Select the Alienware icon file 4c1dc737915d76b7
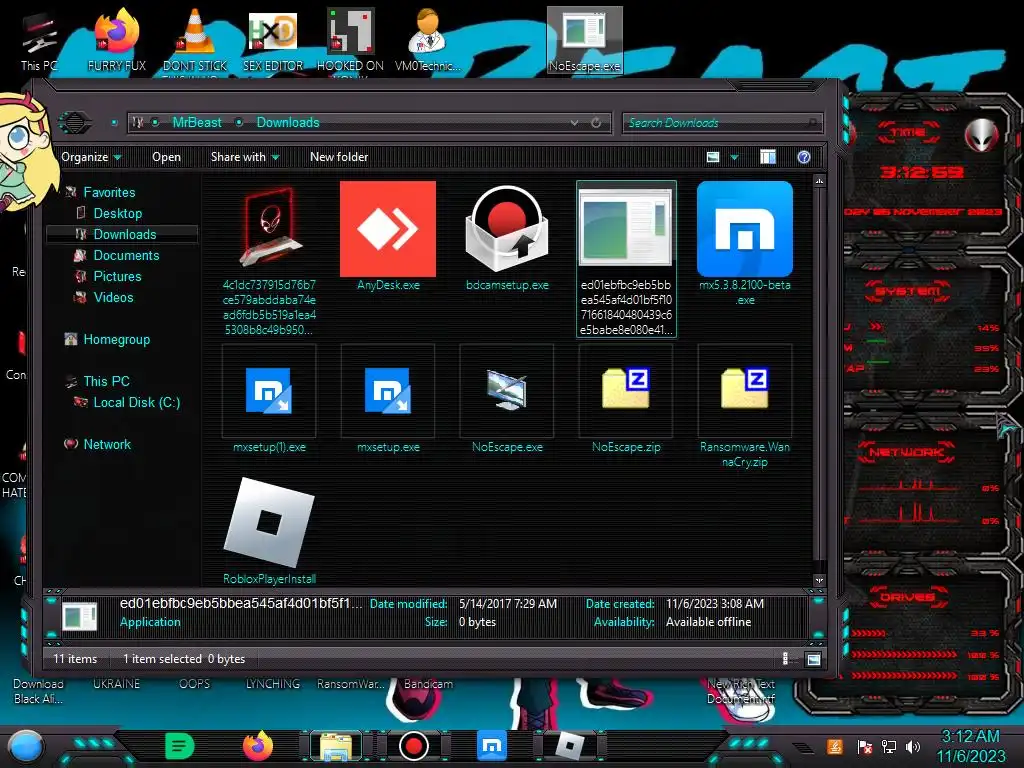 269,227
